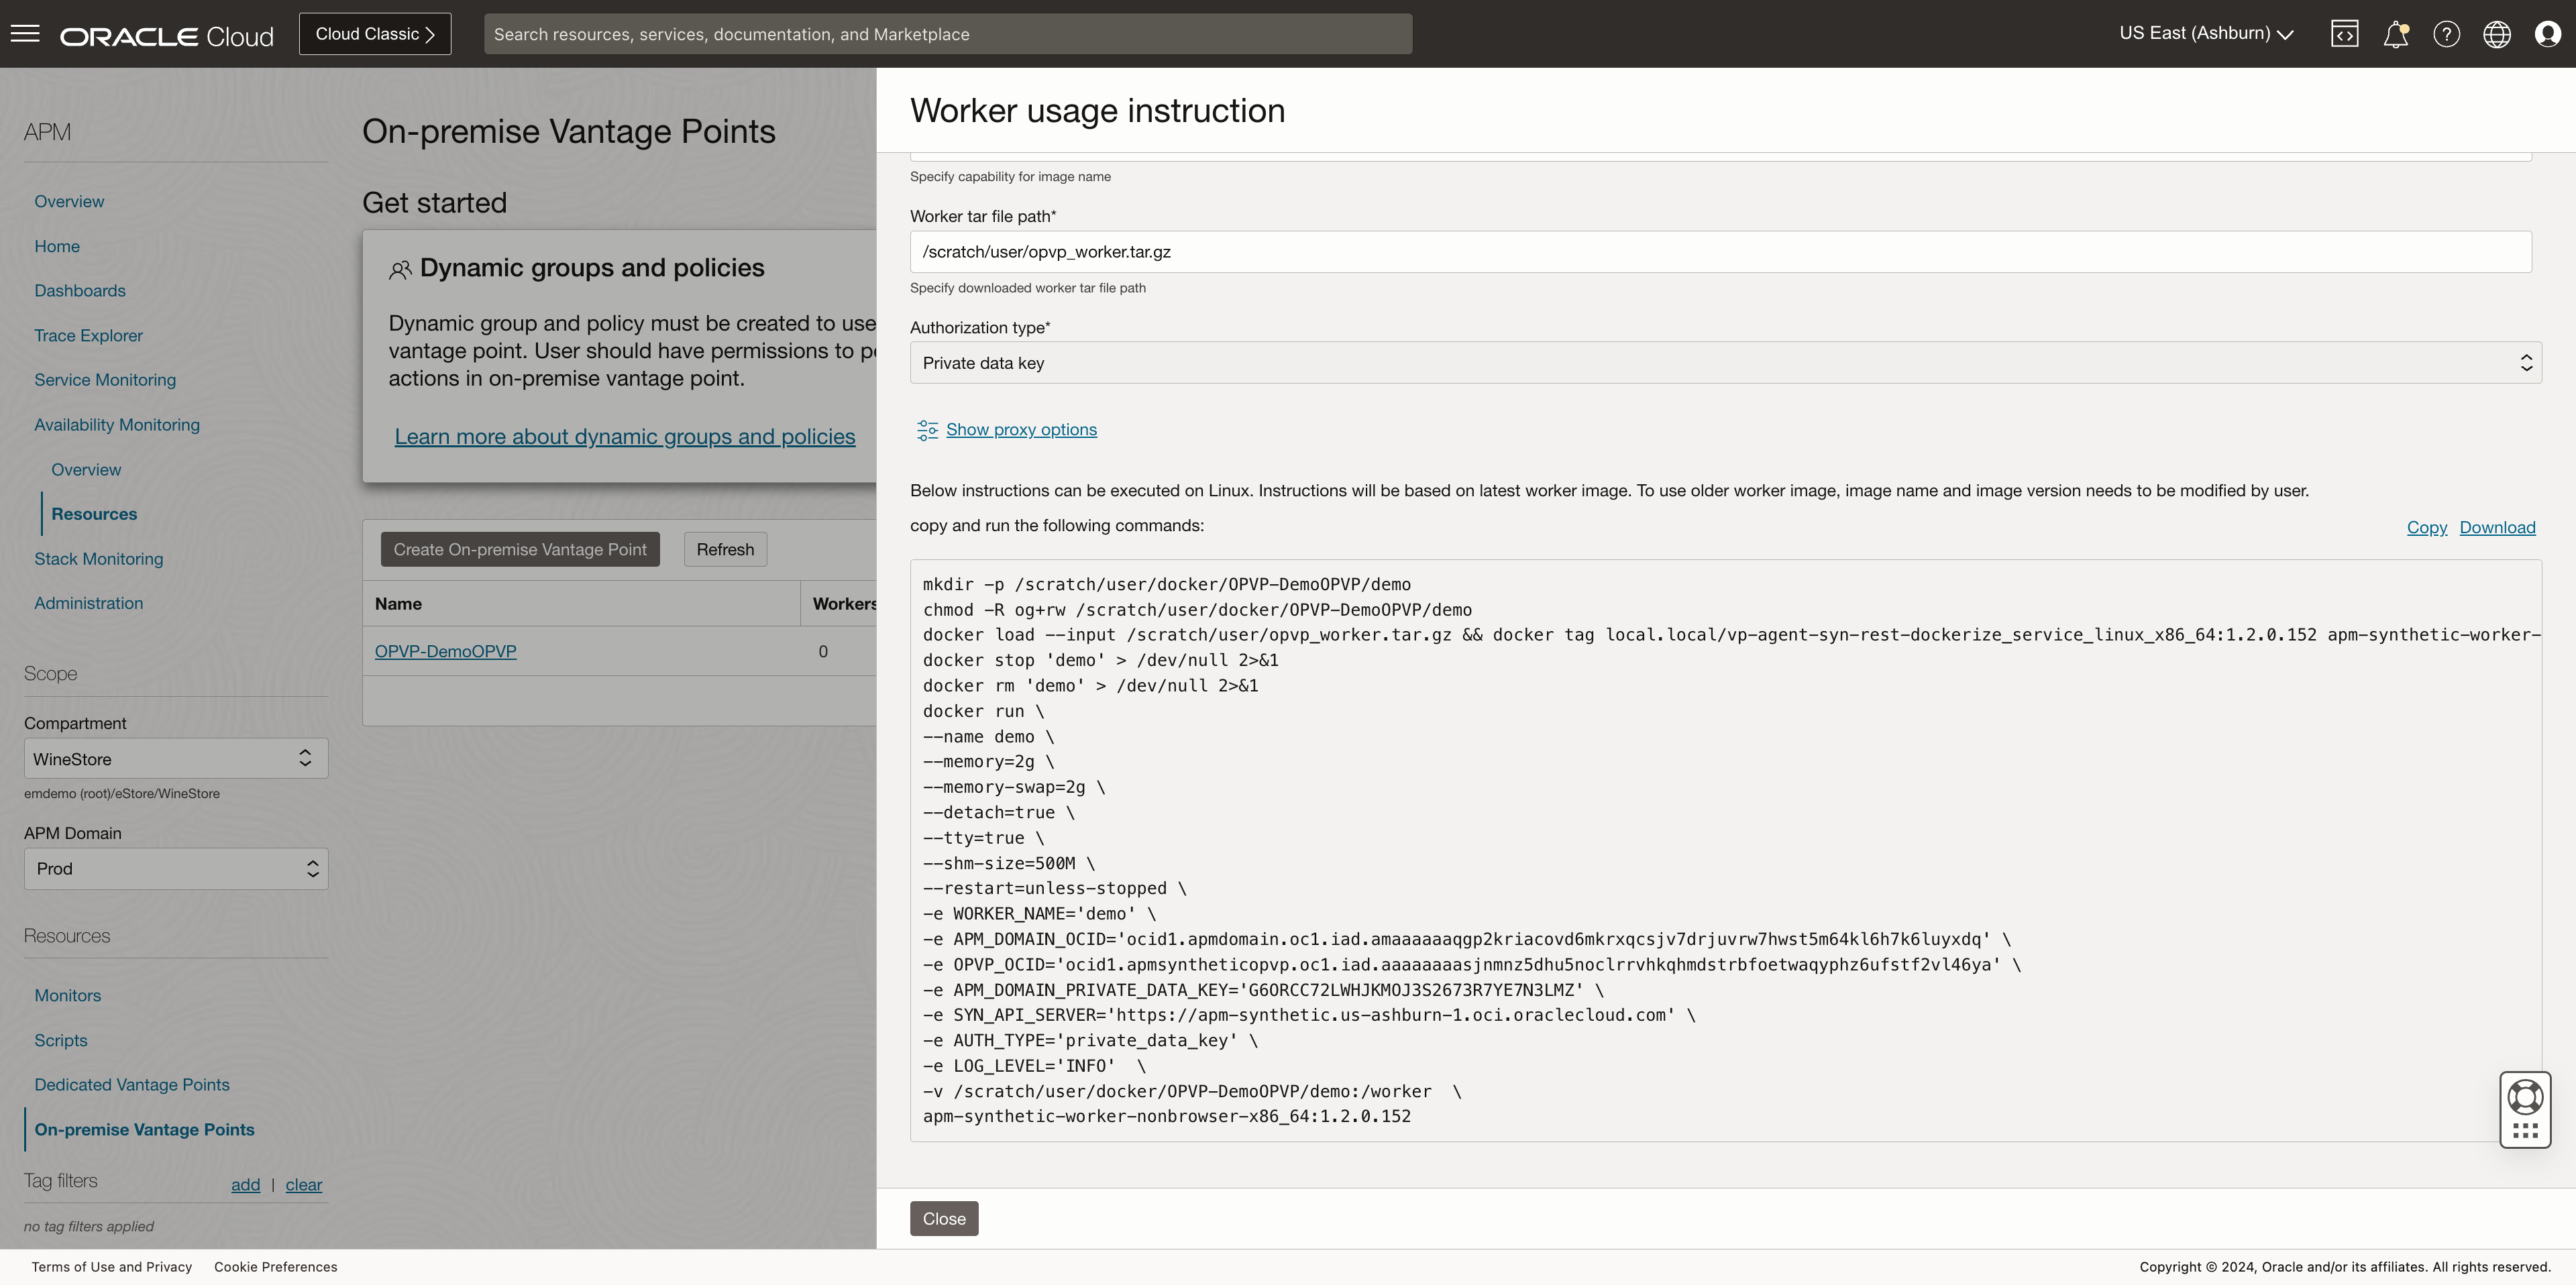2576x1285 pixels.
Task: Click the life ring support widget
Action: point(2525,1097)
